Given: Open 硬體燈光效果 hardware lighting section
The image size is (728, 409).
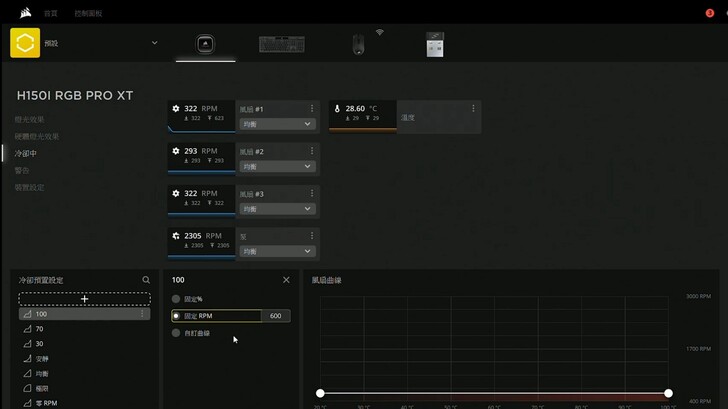Looking at the screenshot, I should coord(37,136).
